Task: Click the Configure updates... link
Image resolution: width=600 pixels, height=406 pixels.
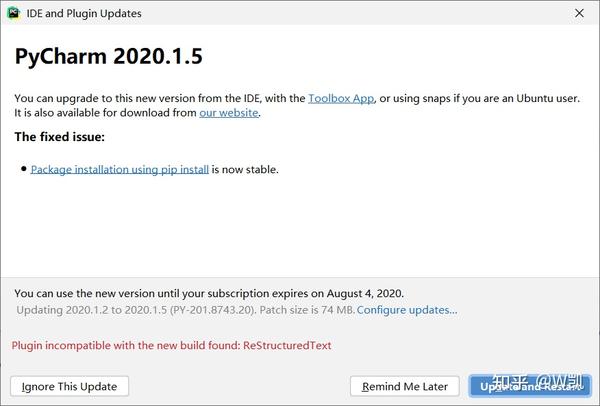Action: click(x=407, y=310)
